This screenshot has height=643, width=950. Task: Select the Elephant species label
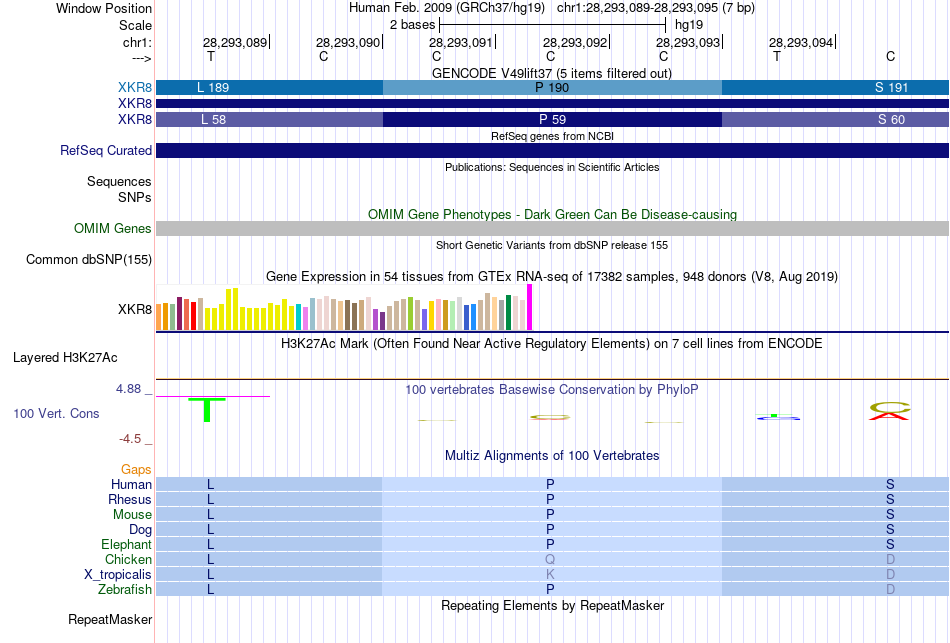coord(126,544)
